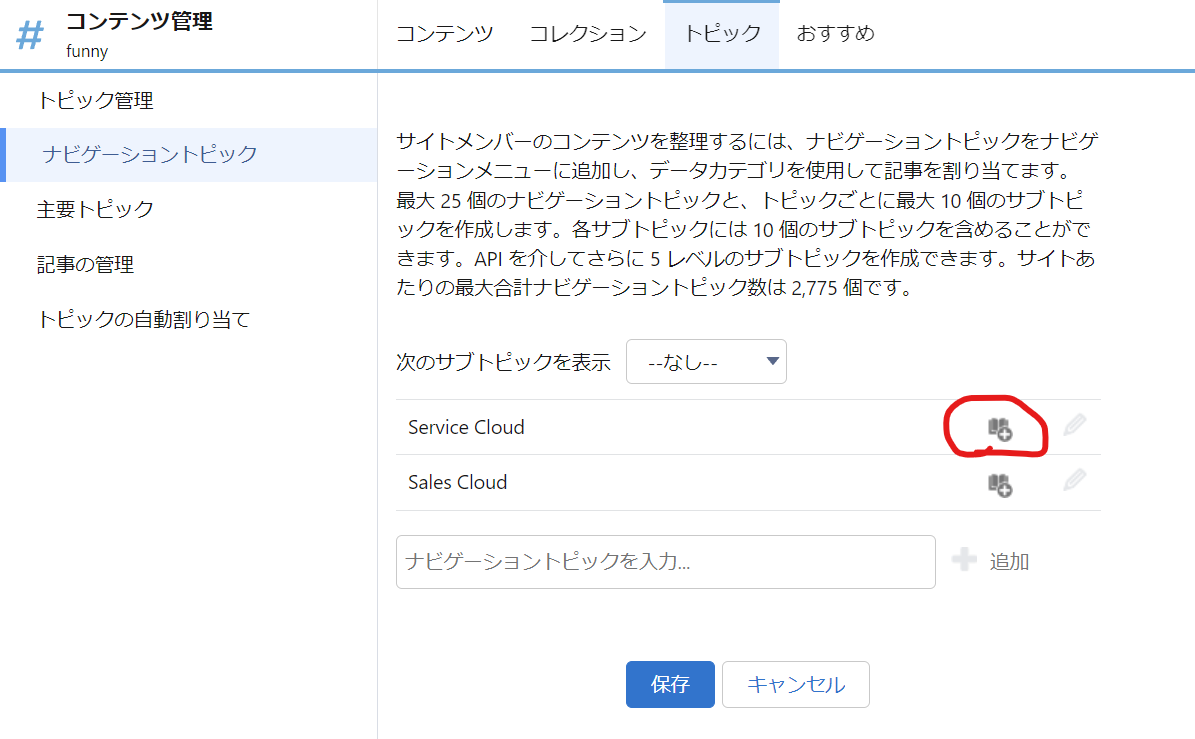Image resolution: width=1195 pixels, height=739 pixels.
Task: Click the pencil edit icon for Service Cloud
Action: tap(1075, 425)
